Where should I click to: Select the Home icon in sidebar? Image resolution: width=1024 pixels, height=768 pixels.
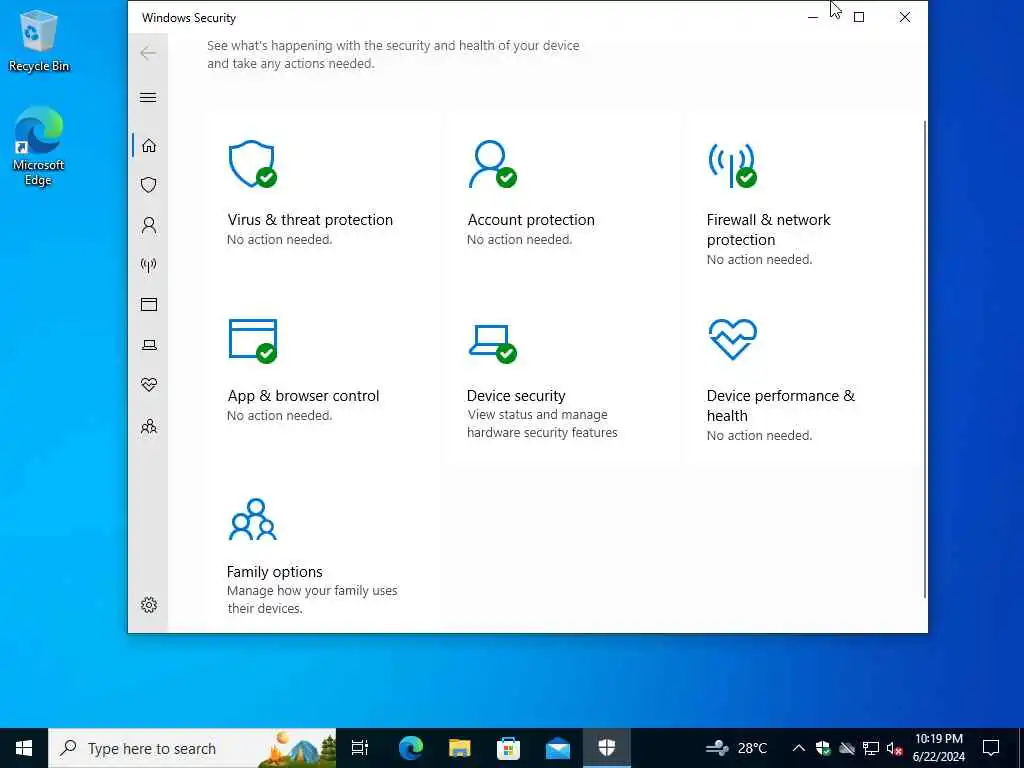(x=149, y=145)
